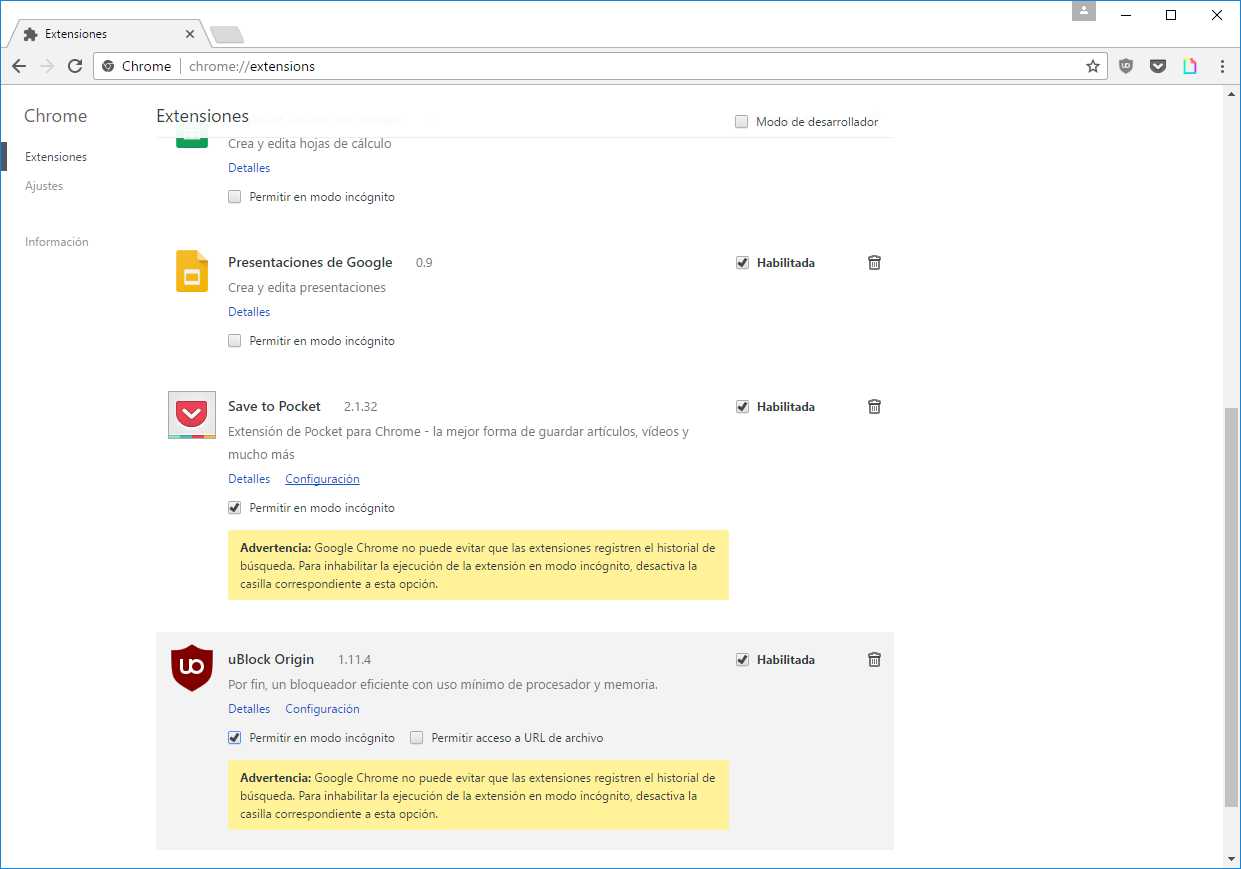Open Detalles for Save to Pocket
Viewport: 1241px width, 869px height.
(249, 479)
